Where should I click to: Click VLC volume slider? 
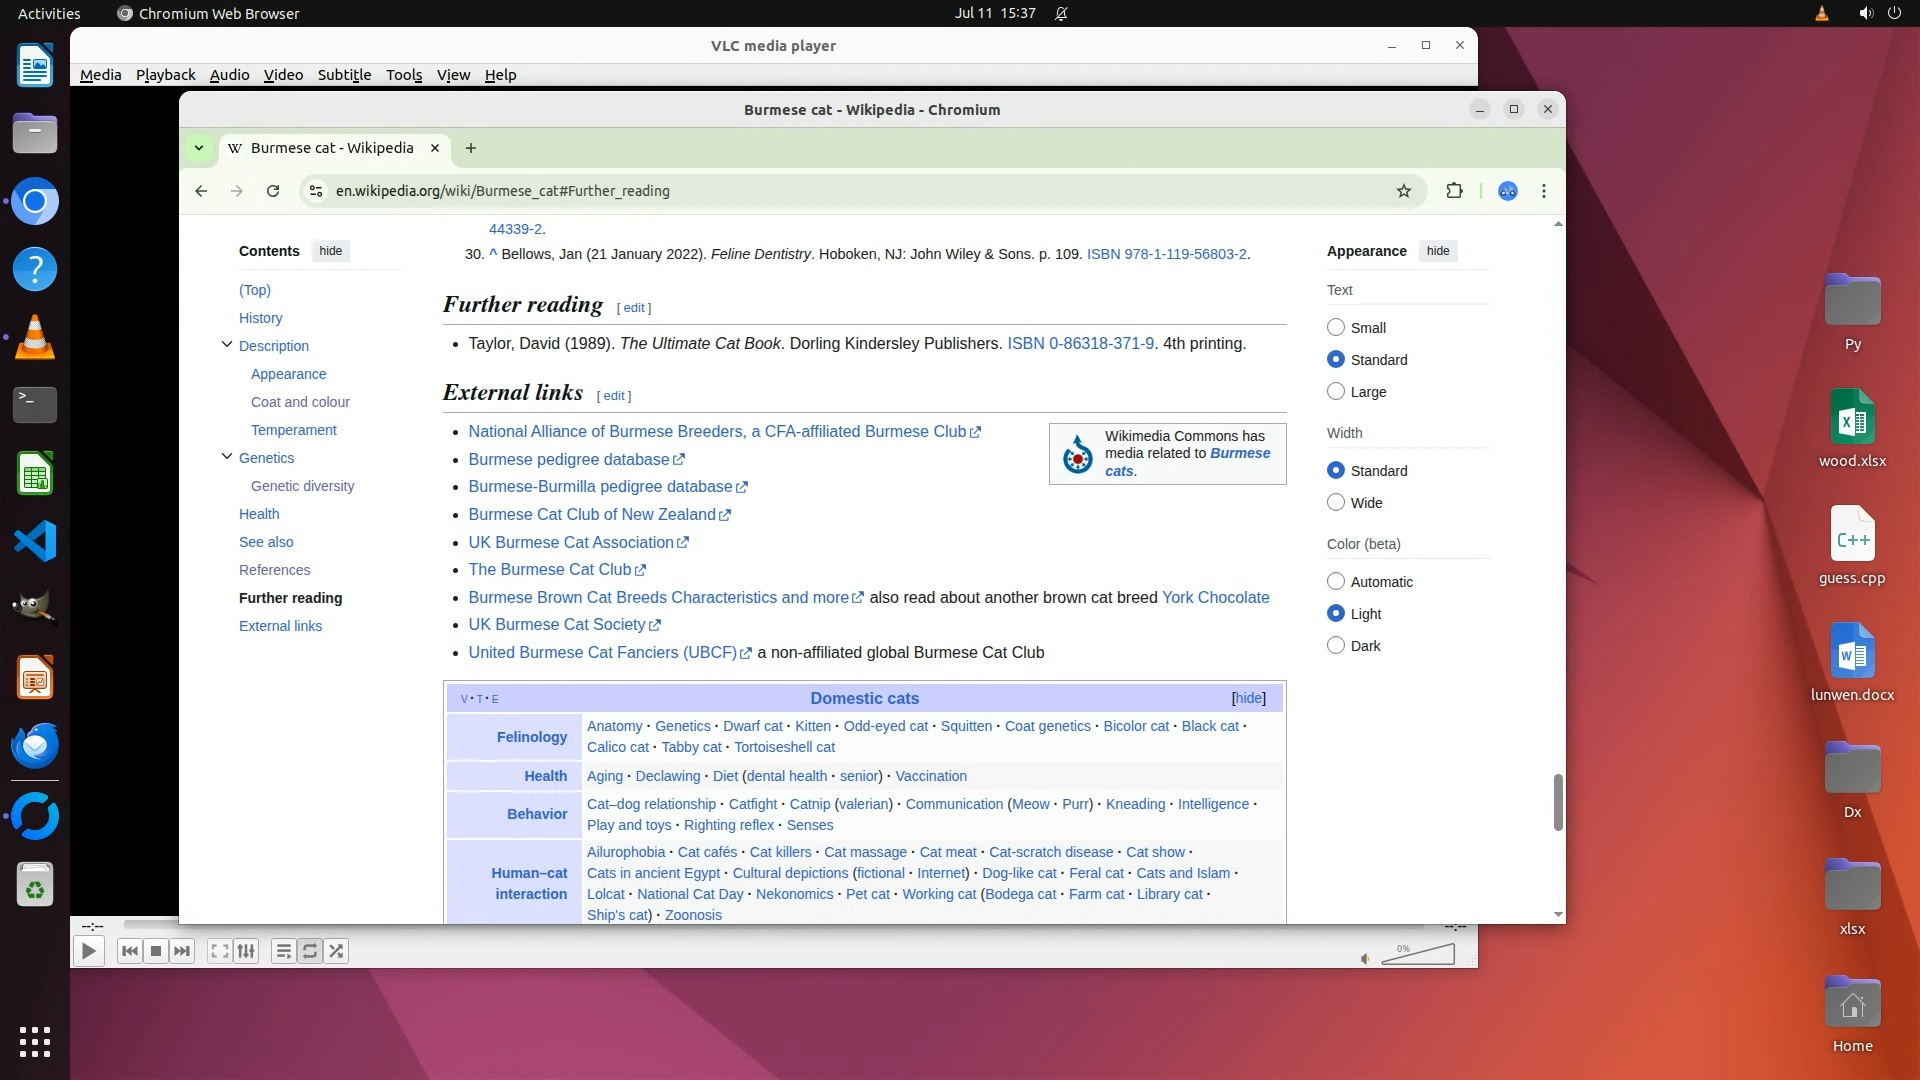click(1418, 957)
